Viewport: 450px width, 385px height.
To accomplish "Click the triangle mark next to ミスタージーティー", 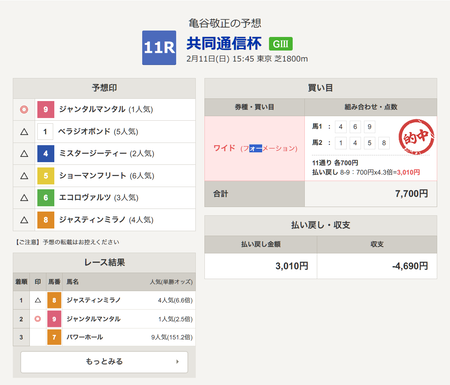I will [24, 154].
